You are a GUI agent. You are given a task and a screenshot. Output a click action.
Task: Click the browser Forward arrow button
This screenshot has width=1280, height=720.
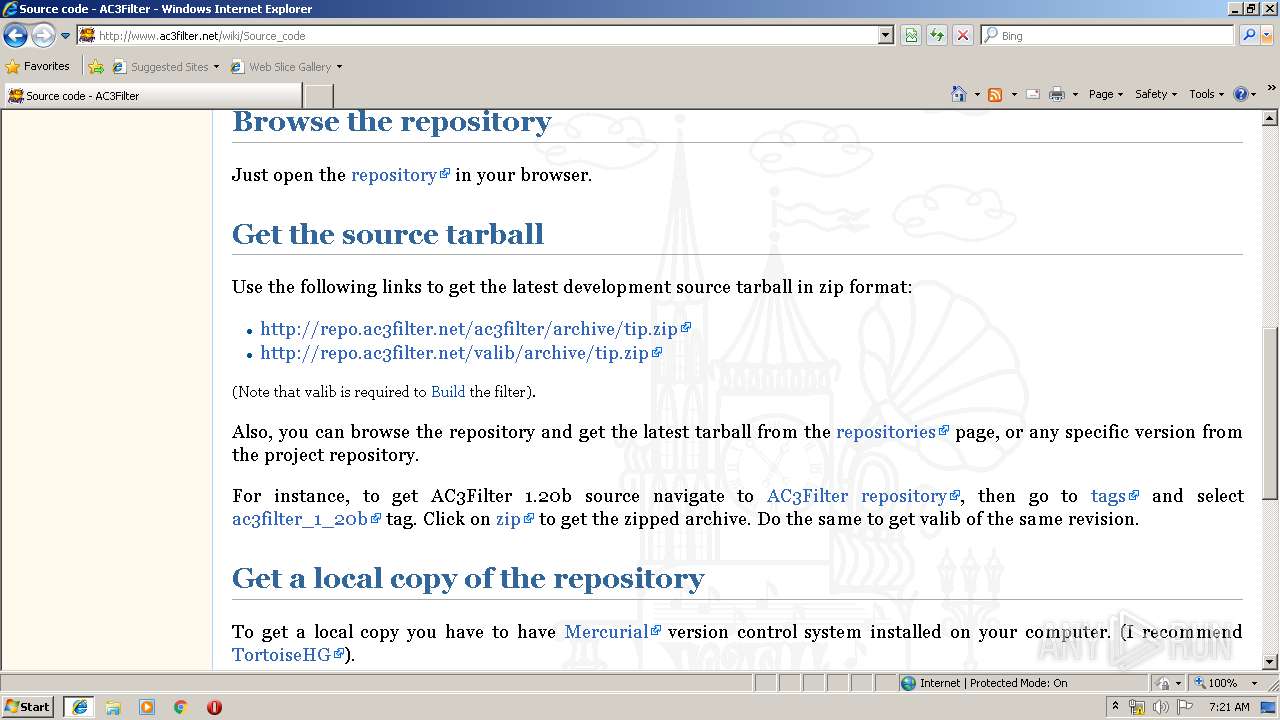point(43,36)
